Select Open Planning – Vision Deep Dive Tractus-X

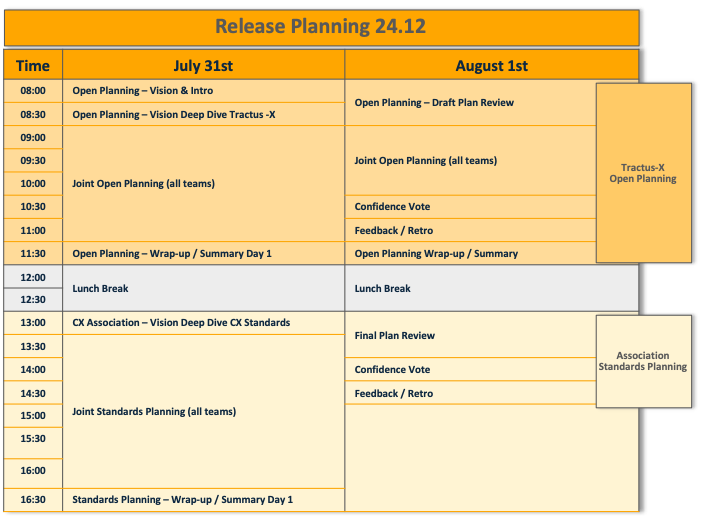tap(203, 114)
